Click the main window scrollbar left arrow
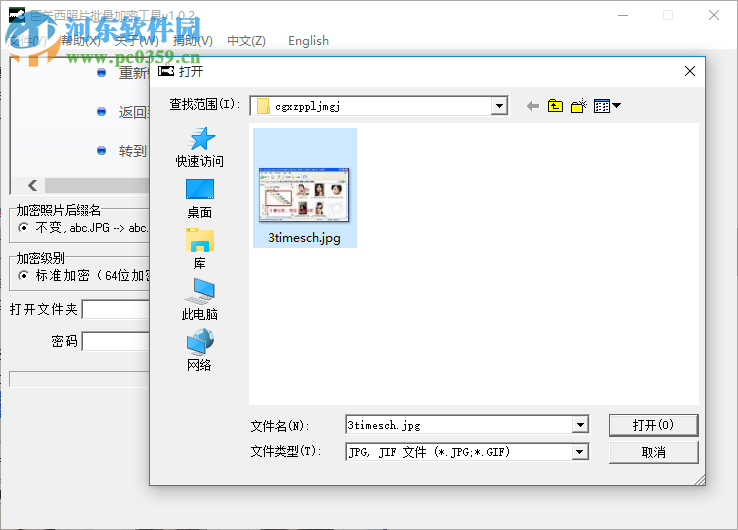The width and height of the screenshot is (738, 530). [32, 185]
